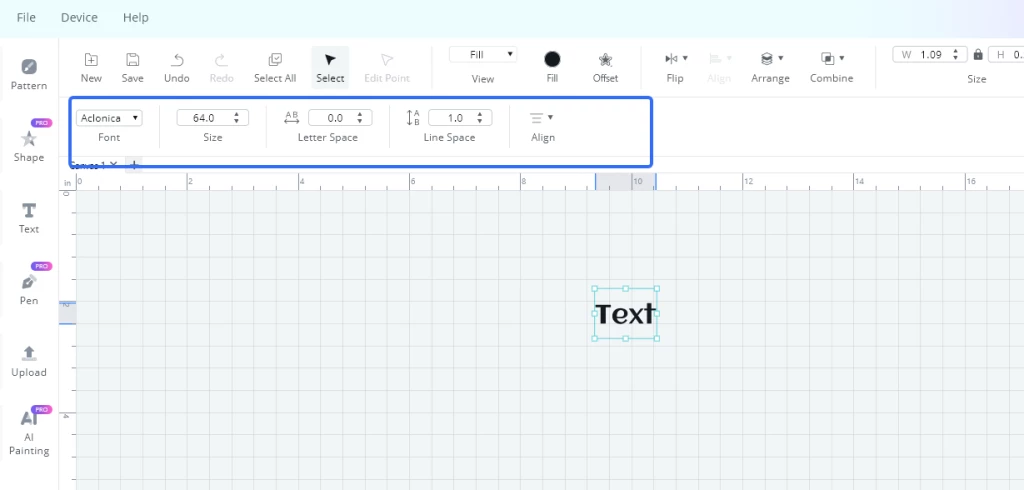
Task: Toggle the aspect ratio lock icon
Action: click(978, 55)
